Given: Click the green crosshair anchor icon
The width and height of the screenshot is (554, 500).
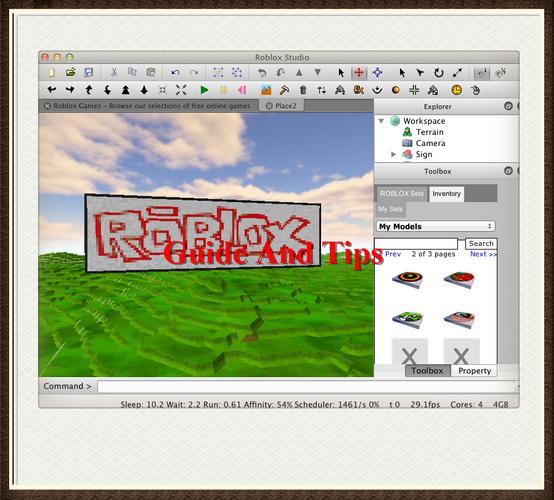Looking at the screenshot, I should point(414,90).
